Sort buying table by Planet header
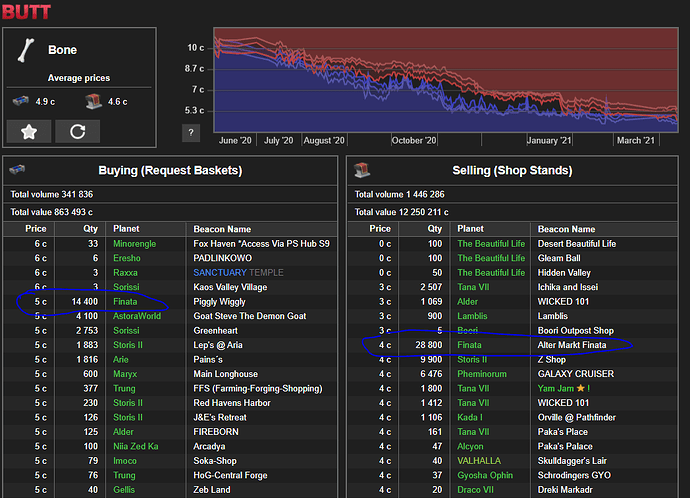690x498 pixels. coord(126,229)
